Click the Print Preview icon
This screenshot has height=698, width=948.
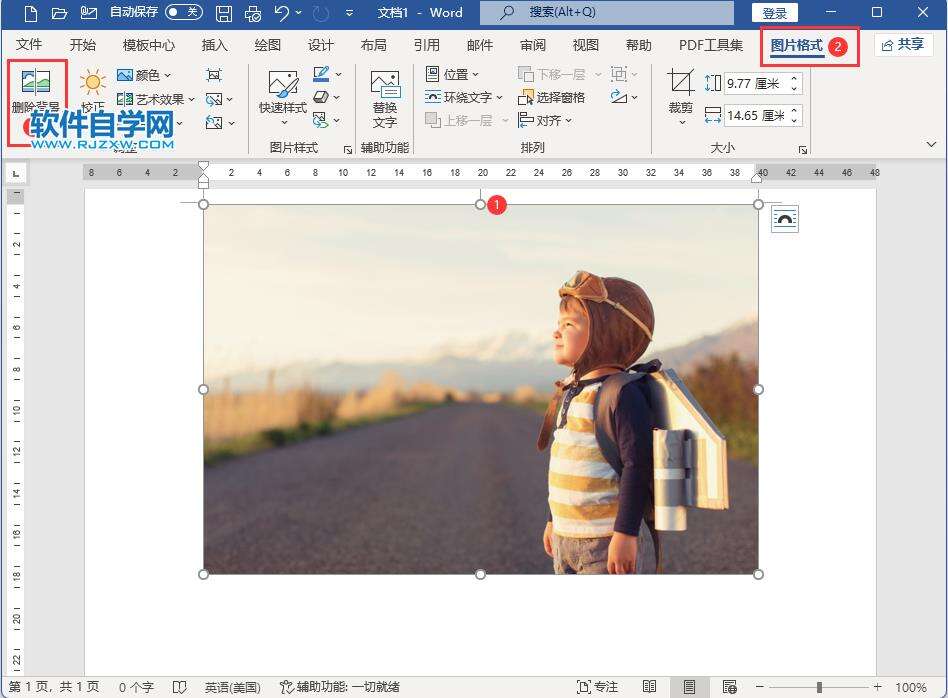(253, 13)
